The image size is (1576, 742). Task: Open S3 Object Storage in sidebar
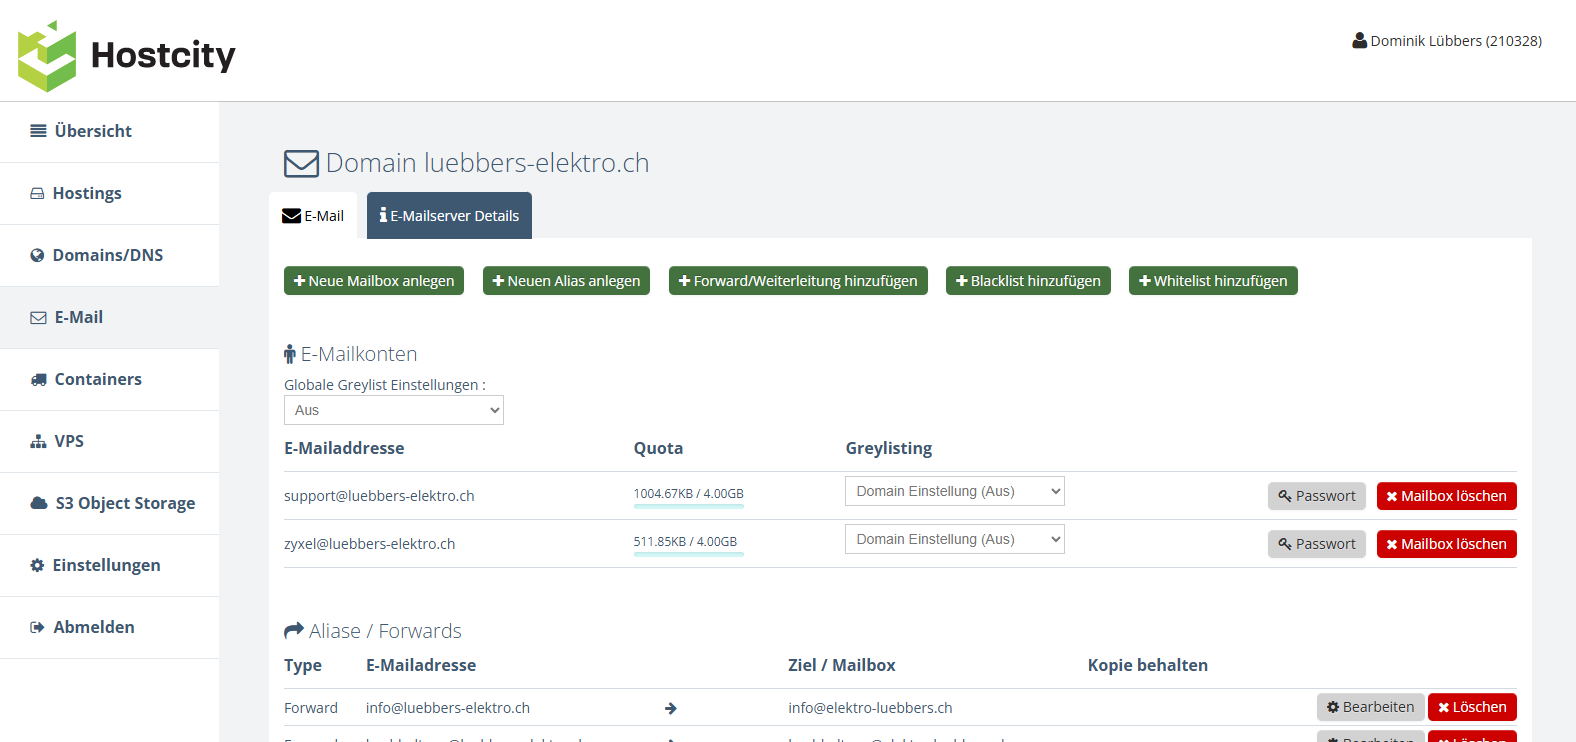(109, 503)
